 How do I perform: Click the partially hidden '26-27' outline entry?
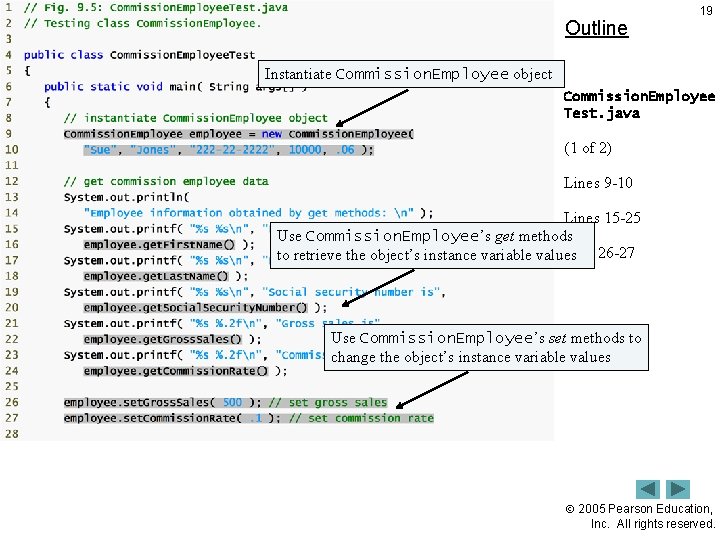[616, 253]
